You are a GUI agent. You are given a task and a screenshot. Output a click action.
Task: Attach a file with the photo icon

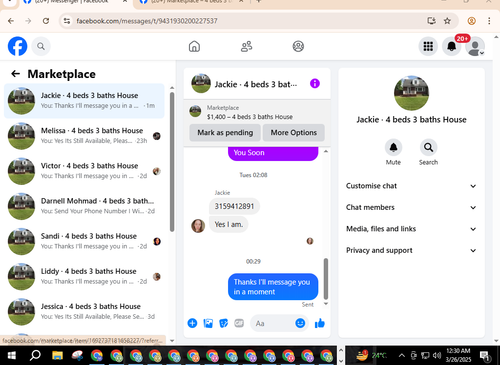pos(208,323)
